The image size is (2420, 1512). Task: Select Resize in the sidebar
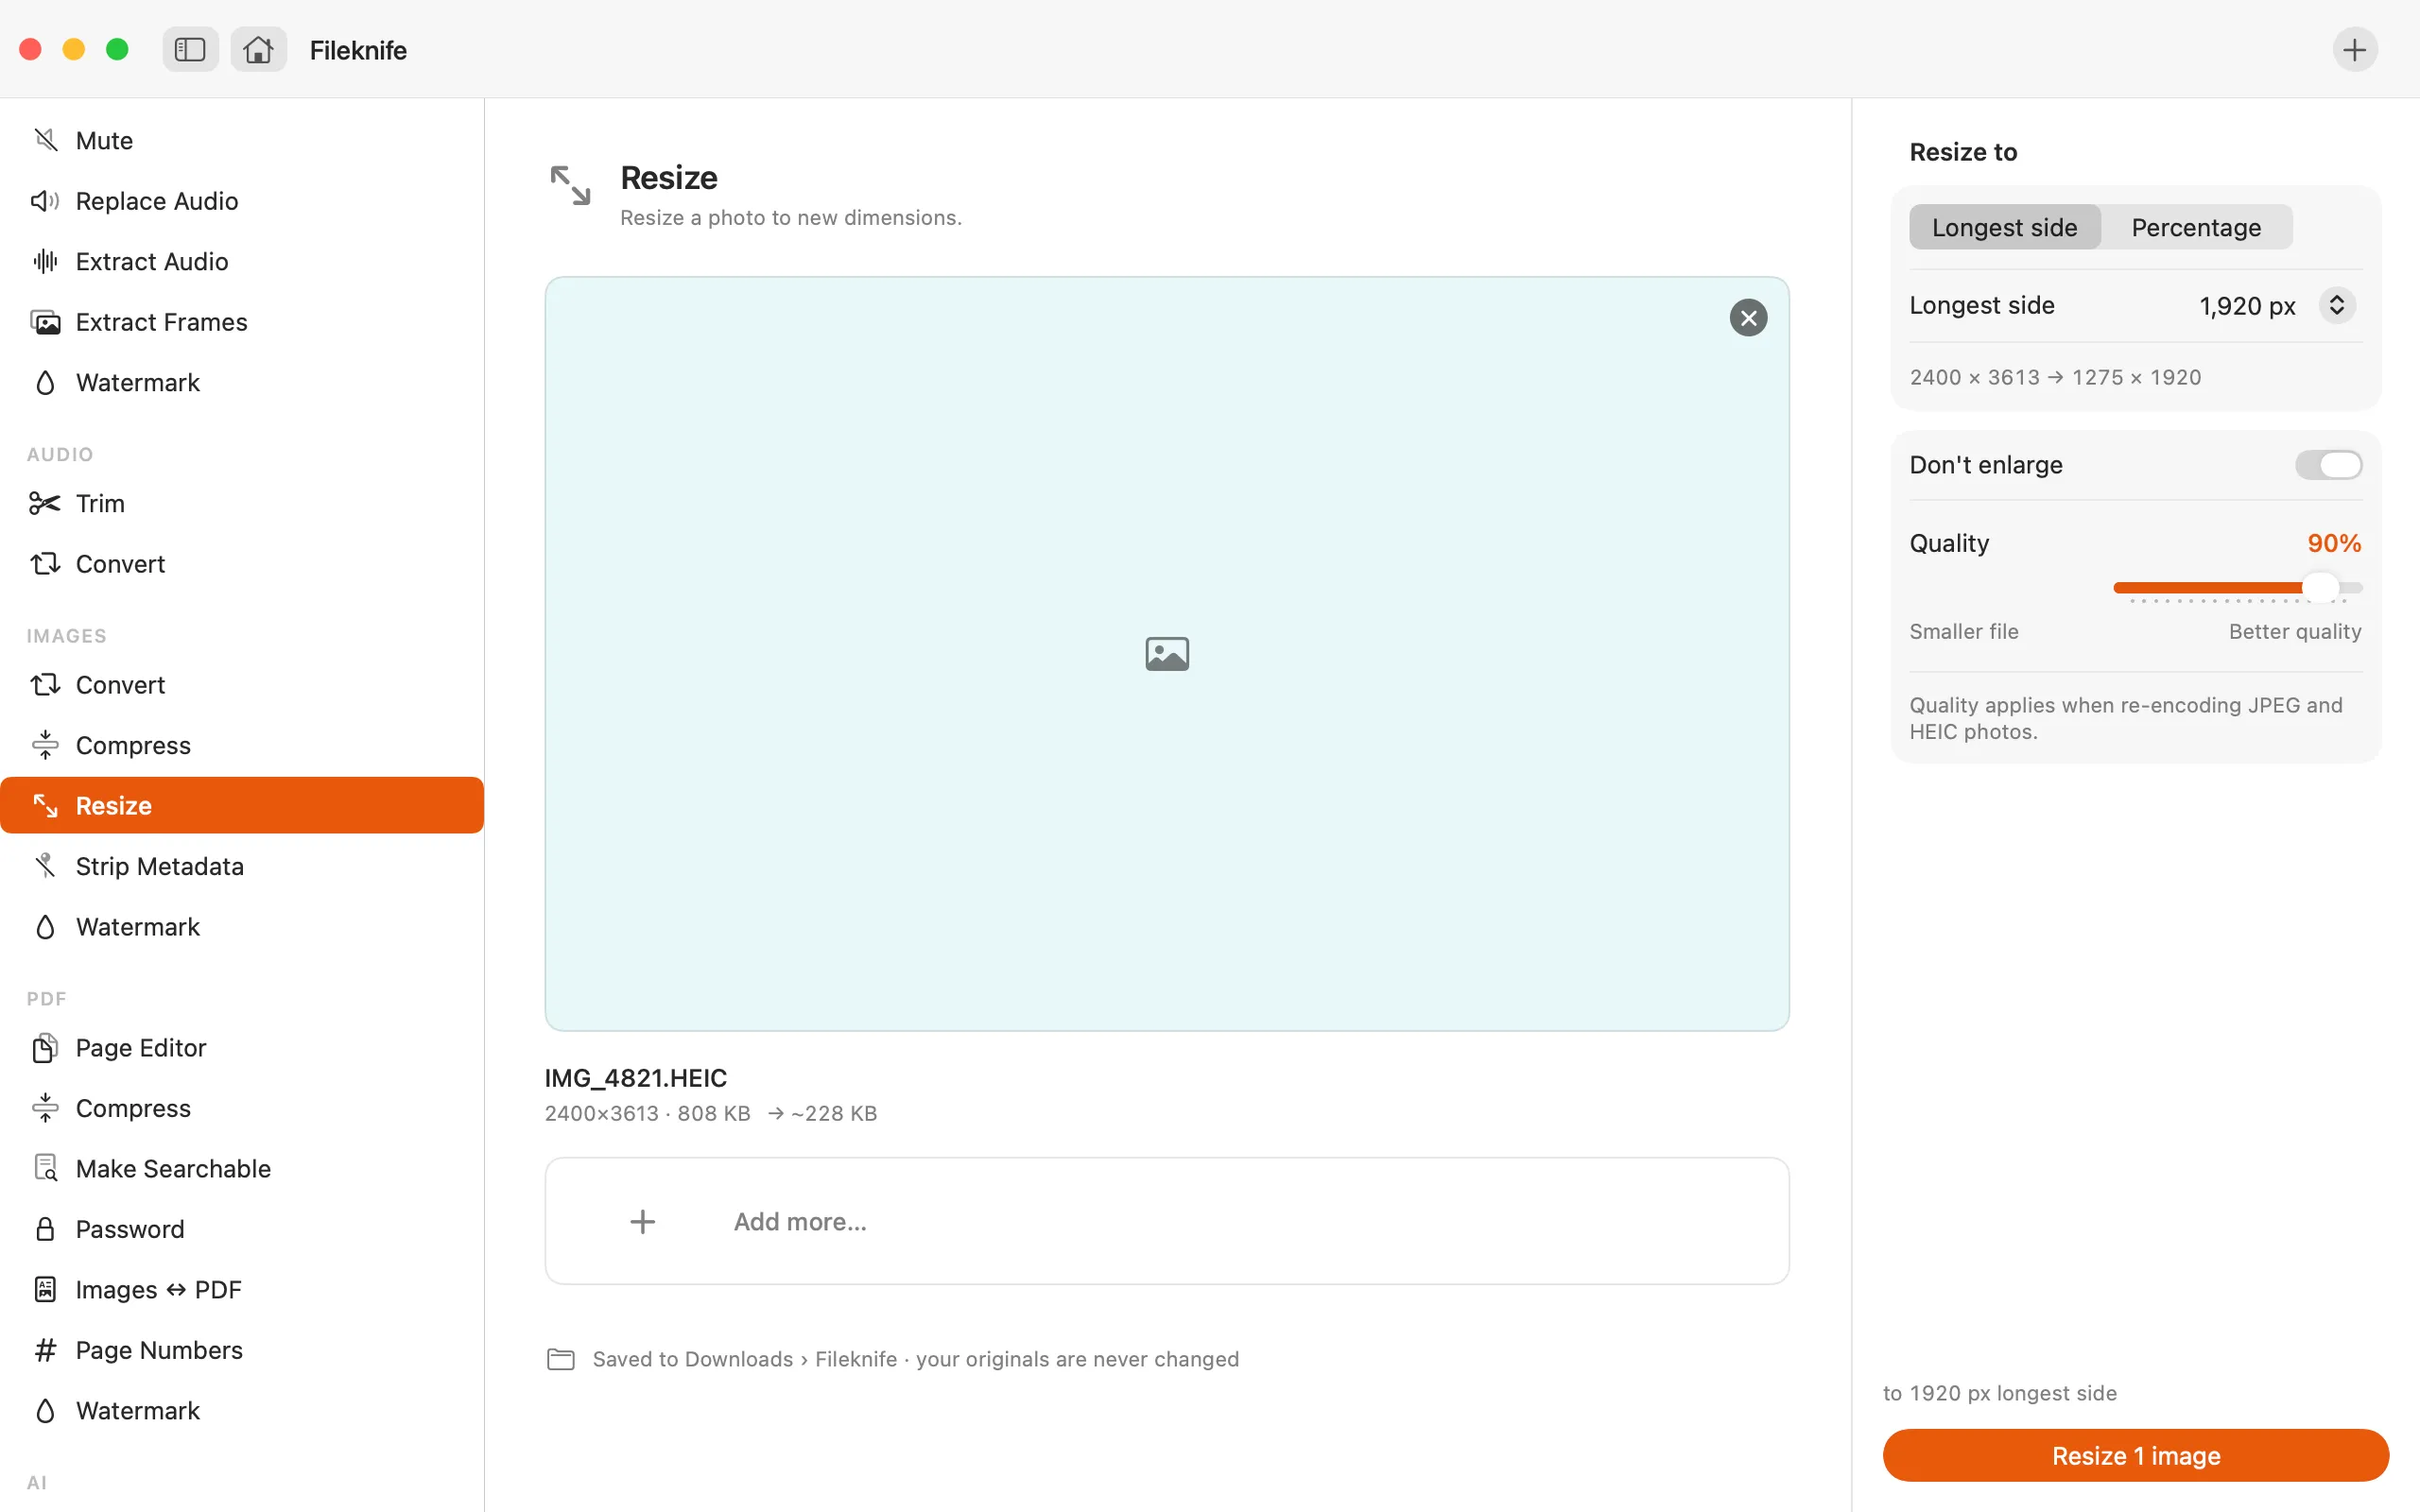coord(242,805)
